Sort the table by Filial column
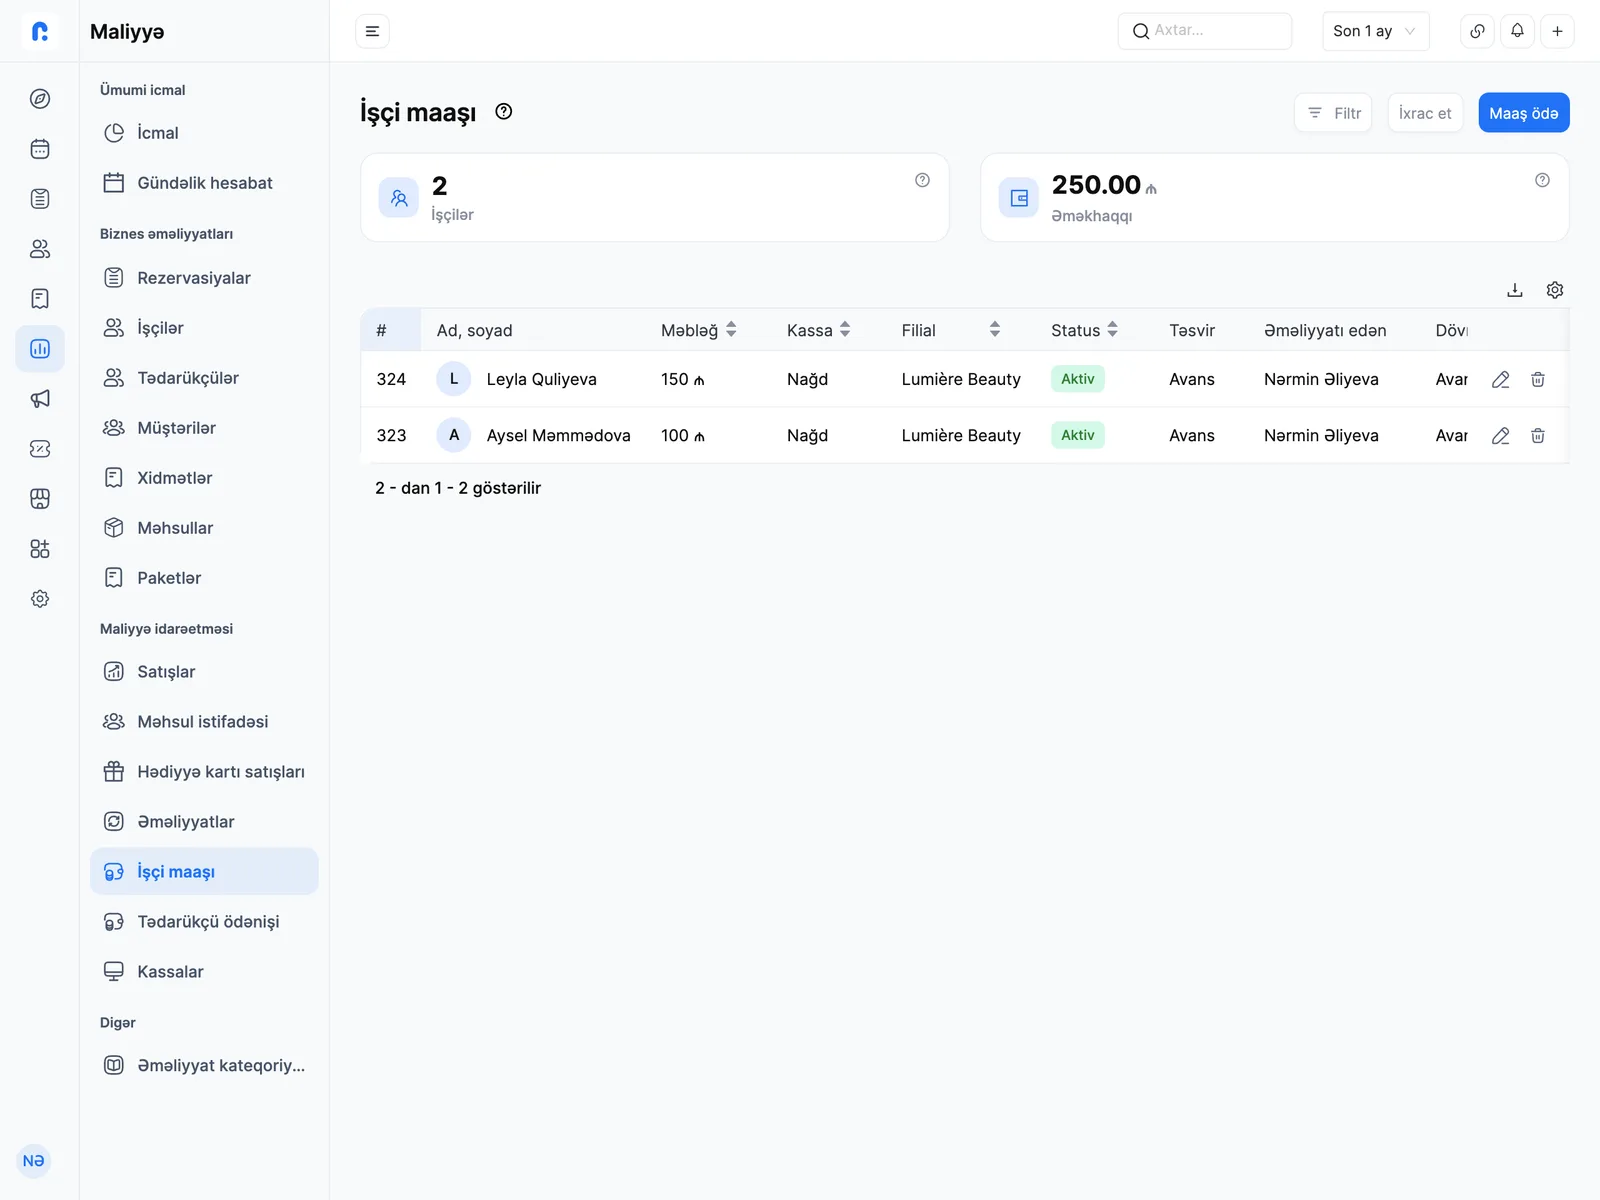This screenshot has width=1600, height=1200. click(995, 330)
